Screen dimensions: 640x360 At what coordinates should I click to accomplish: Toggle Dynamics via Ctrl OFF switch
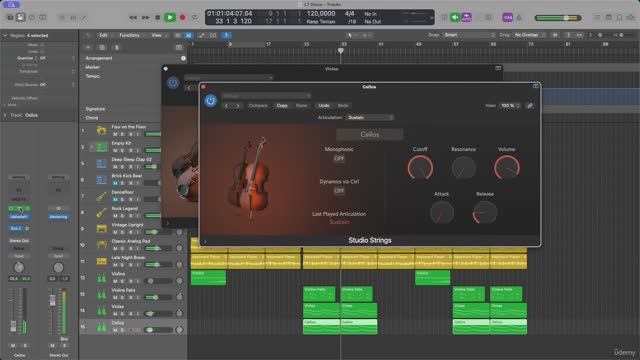pyautogui.click(x=339, y=191)
